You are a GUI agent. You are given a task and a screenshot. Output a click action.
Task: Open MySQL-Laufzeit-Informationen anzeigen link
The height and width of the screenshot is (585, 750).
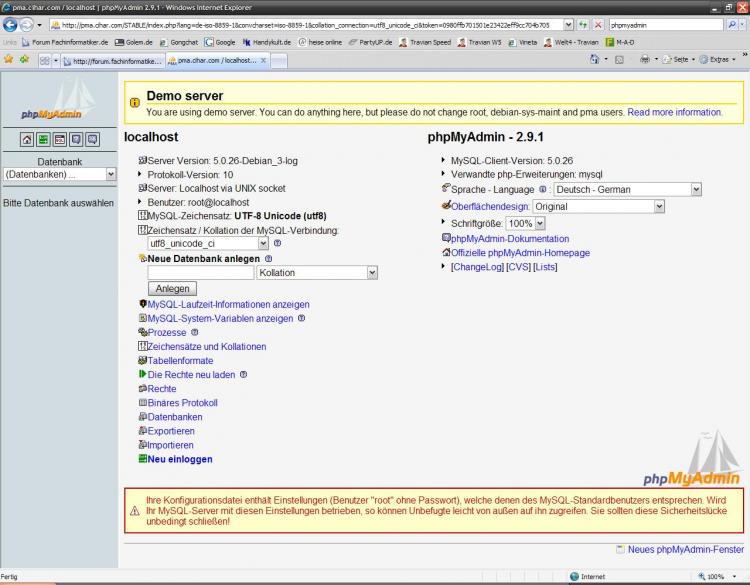coord(228,304)
